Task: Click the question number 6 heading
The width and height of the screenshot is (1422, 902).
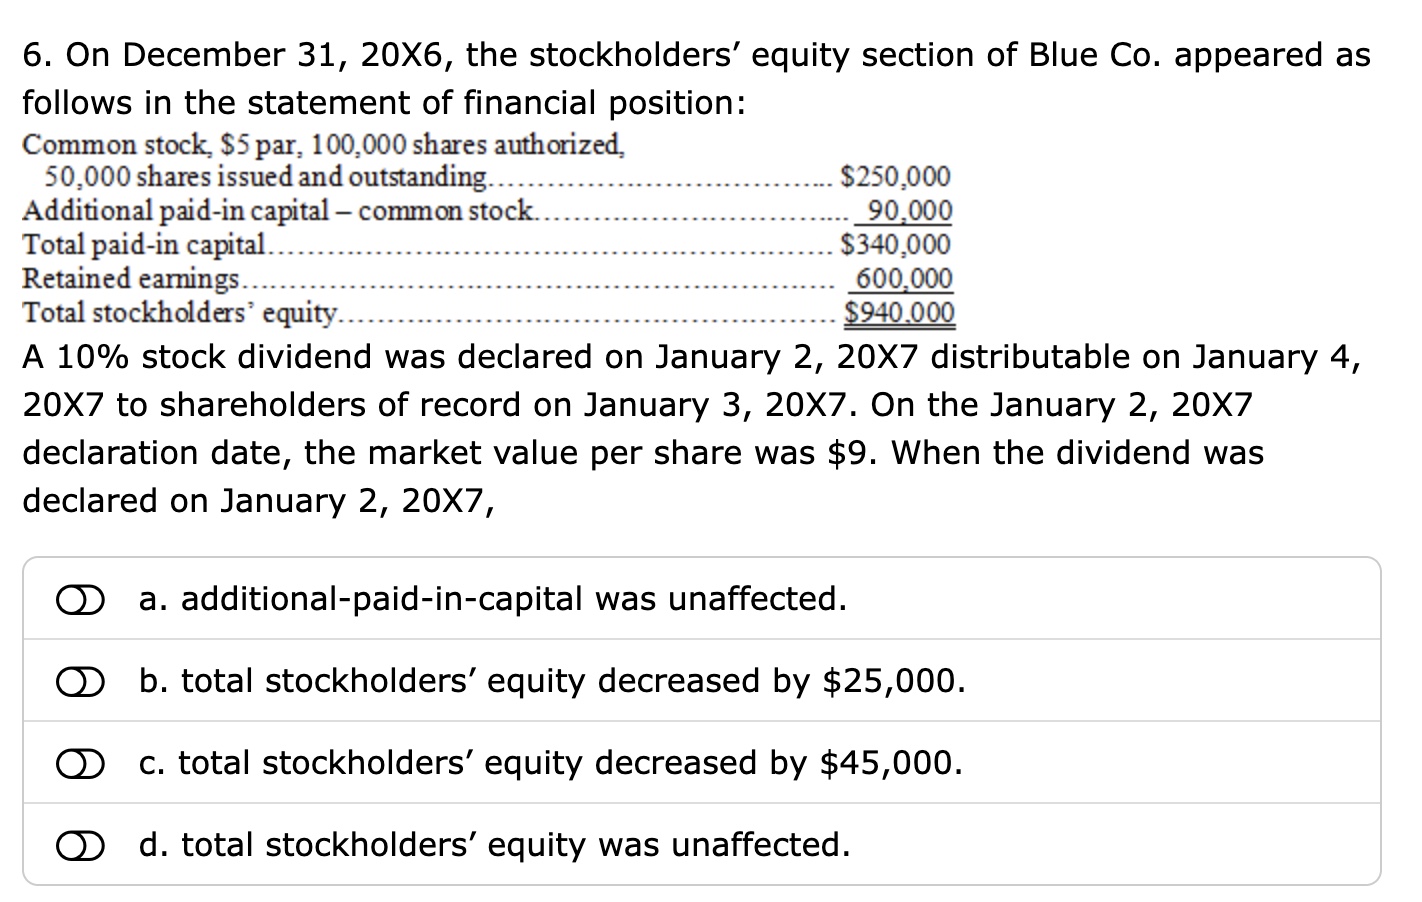Action: point(37,55)
